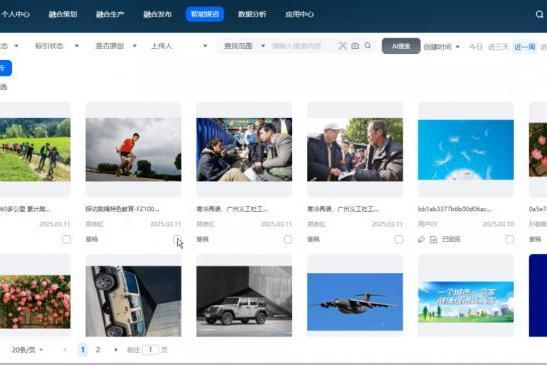The height and width of the screenshot is (365, 547).
Task: Open image search via the camera icon
Action: click(x=355, y=46)
